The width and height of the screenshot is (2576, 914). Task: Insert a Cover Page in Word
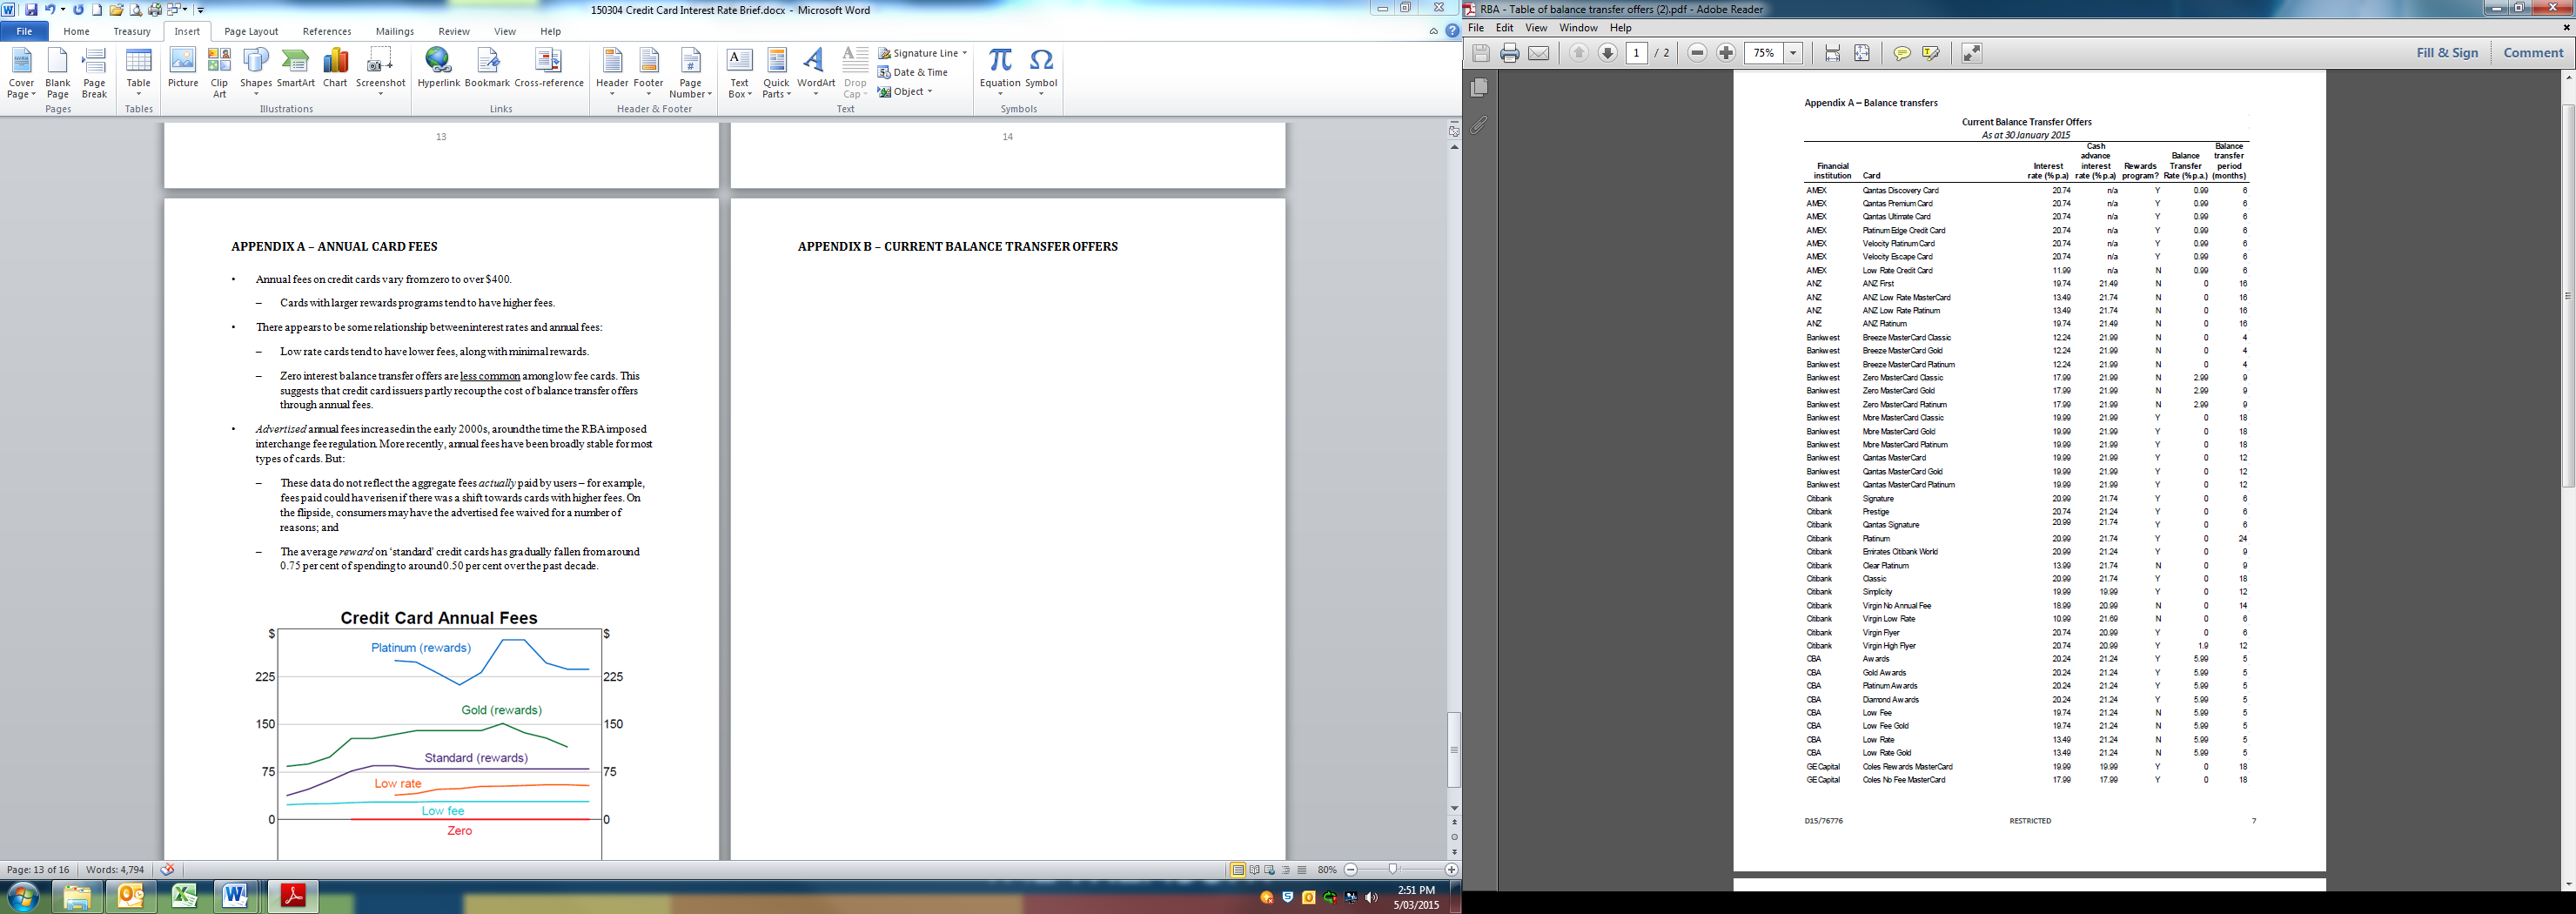(x=21, y=73)
